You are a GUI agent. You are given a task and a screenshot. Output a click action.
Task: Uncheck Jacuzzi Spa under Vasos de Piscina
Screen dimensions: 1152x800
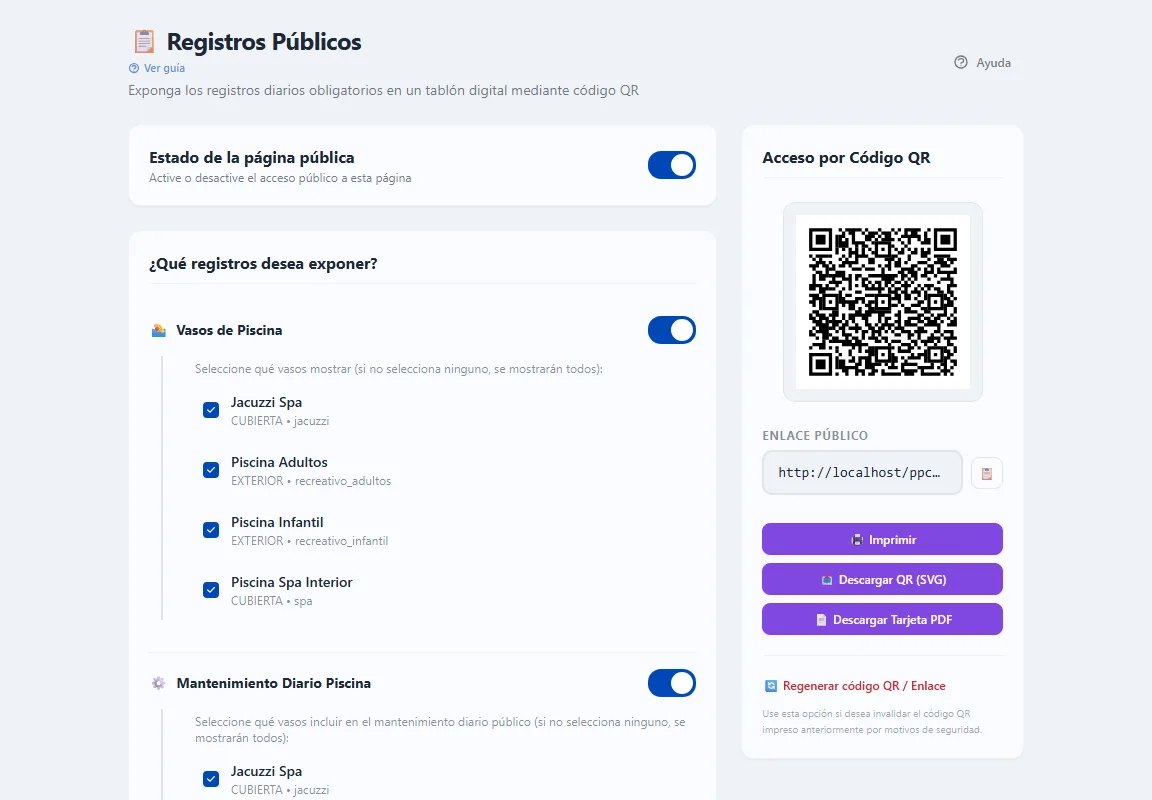[211, 410]
